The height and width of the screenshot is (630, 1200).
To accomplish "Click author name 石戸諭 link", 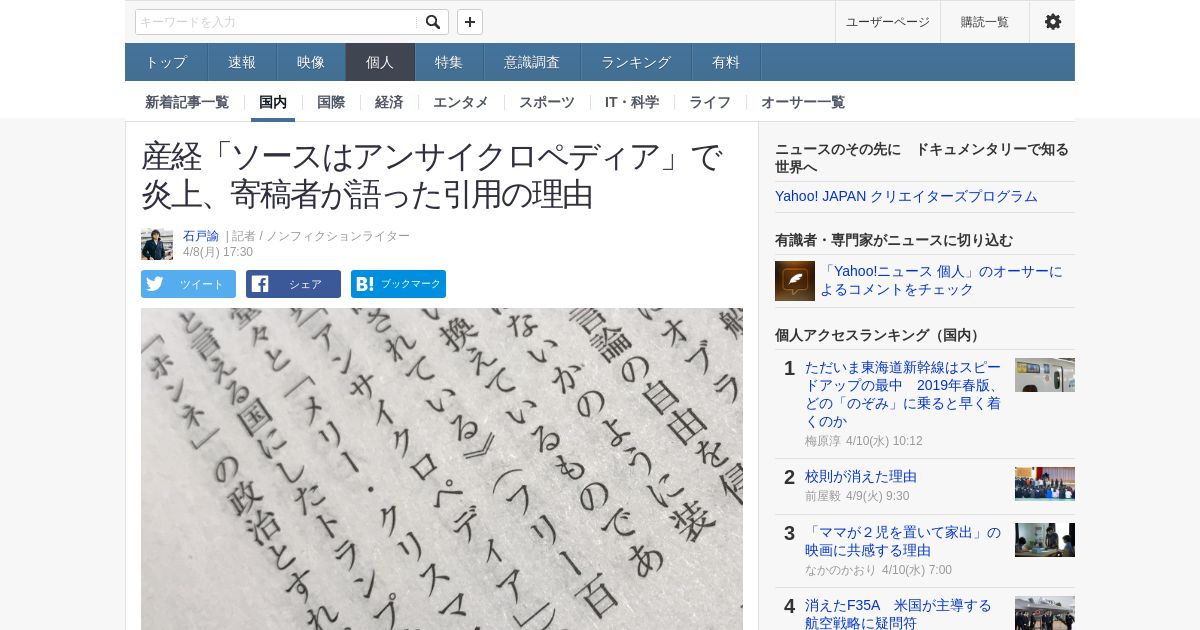I will pos(201,236).
